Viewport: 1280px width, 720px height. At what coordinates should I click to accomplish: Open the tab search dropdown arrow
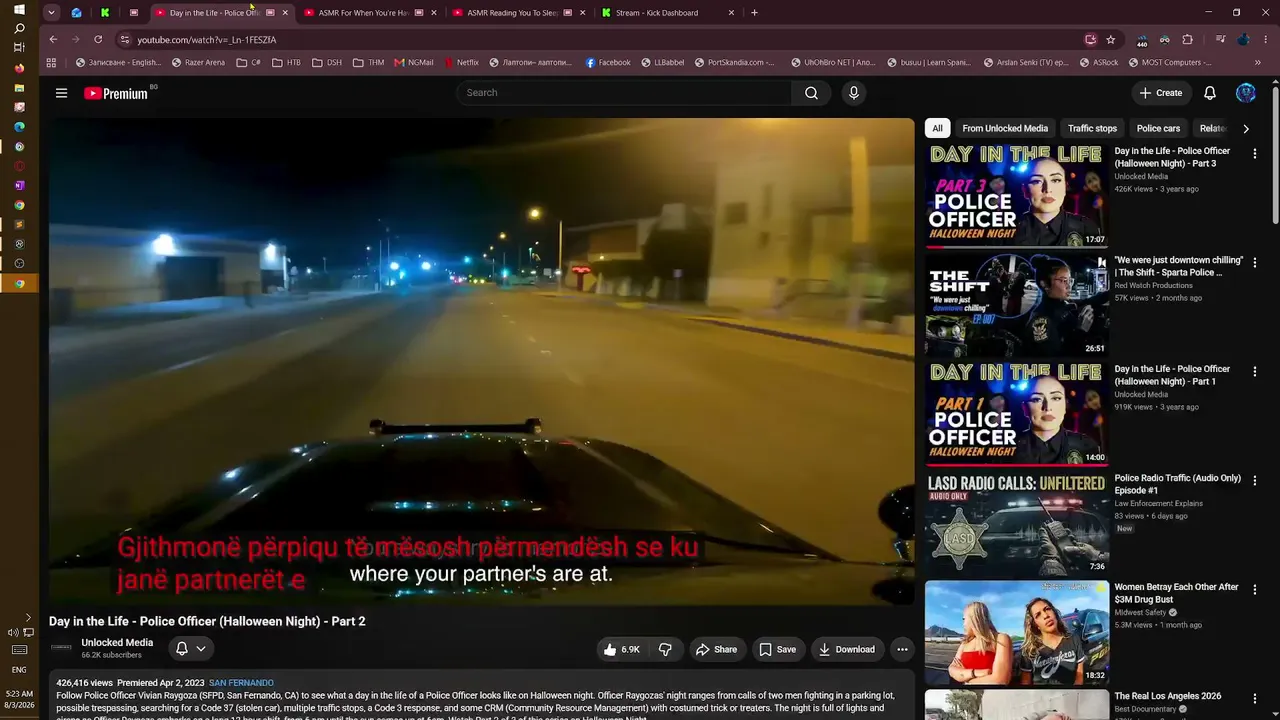coord(51,13)
